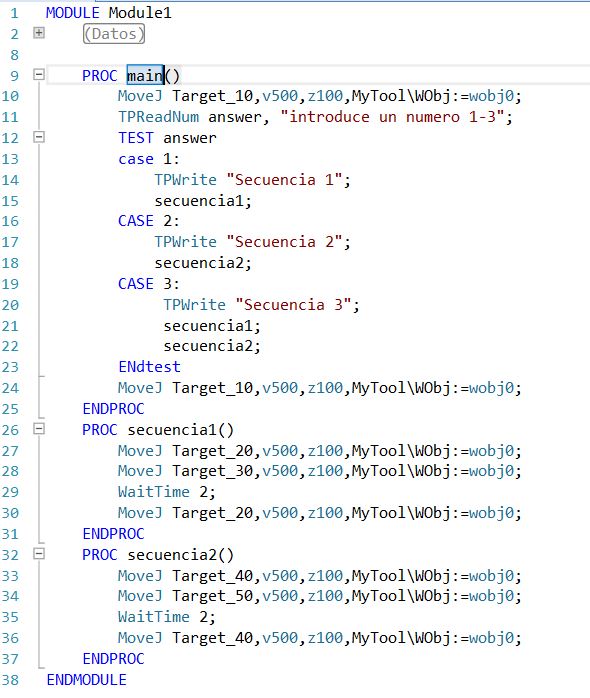Click Target_30 on line 28

coord(212,471)
